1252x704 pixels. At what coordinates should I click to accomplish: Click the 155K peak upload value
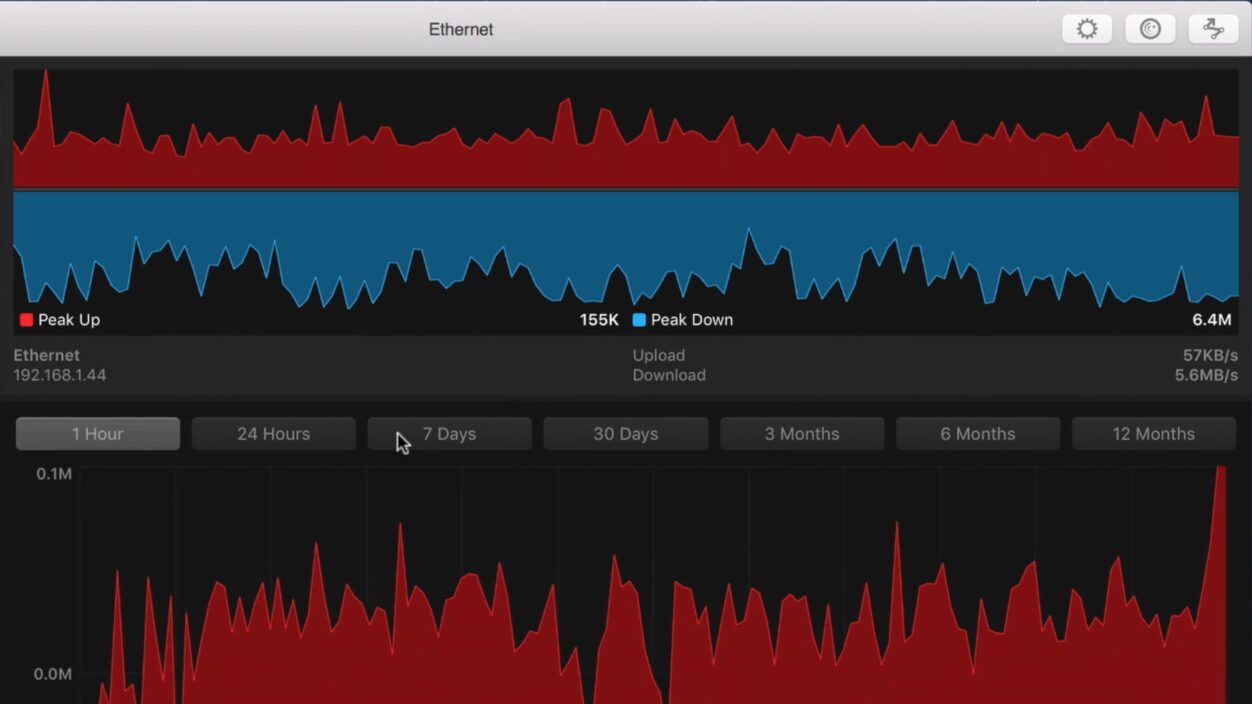(x=599, y=320)
